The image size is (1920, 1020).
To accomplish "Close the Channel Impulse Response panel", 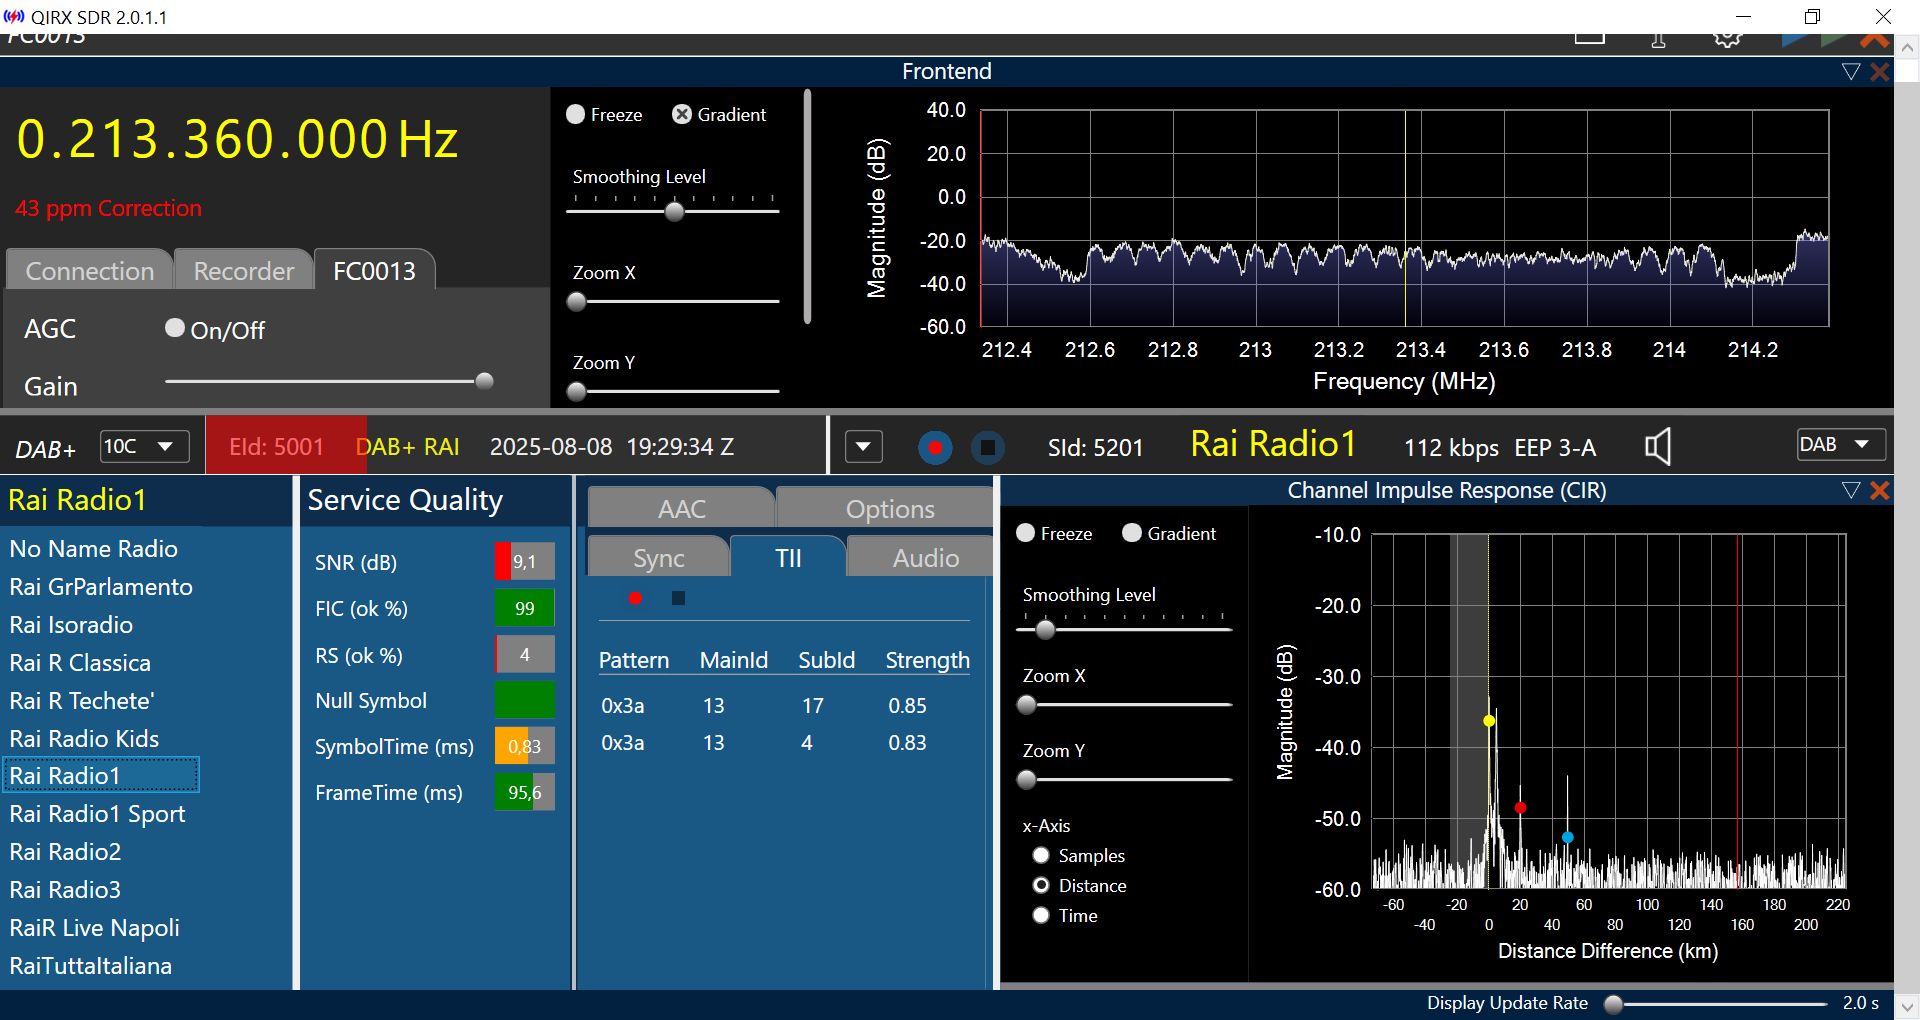I will tap(1880, 490).
